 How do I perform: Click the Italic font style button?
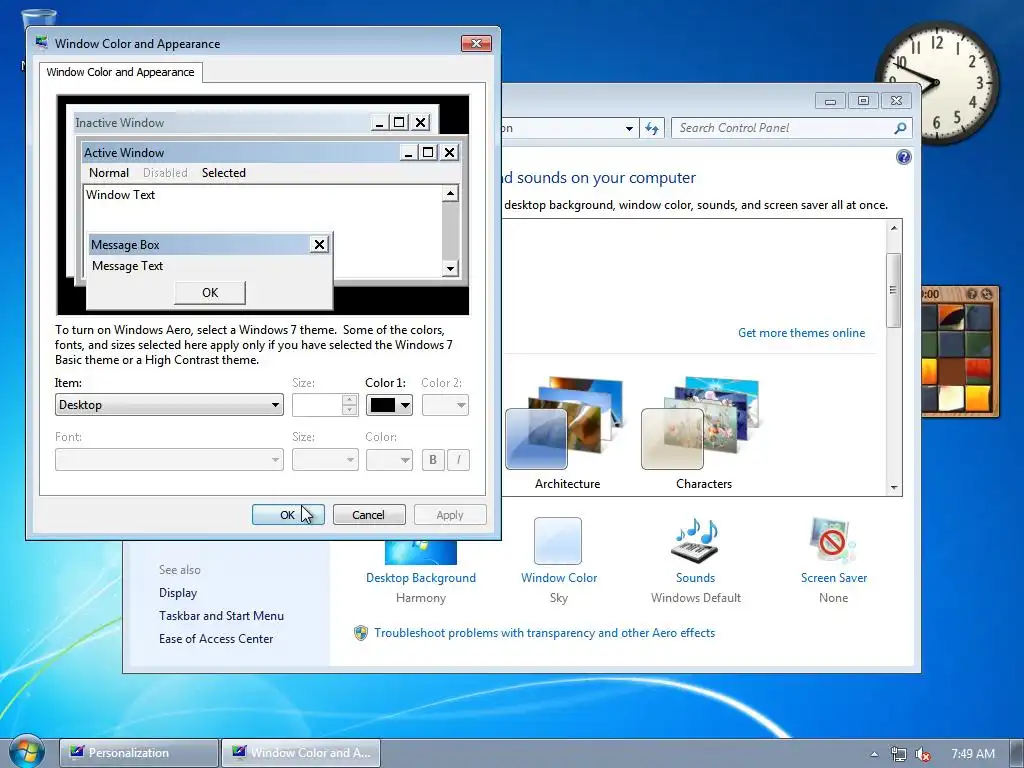pyautogui.click(x=458, y=460)
